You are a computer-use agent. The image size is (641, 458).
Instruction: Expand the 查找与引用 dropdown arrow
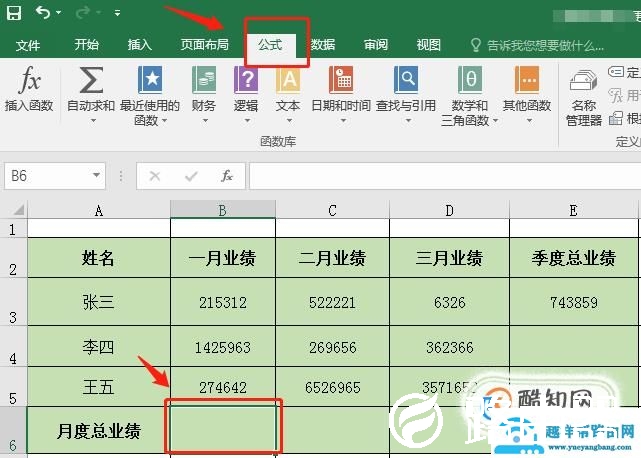408,120
